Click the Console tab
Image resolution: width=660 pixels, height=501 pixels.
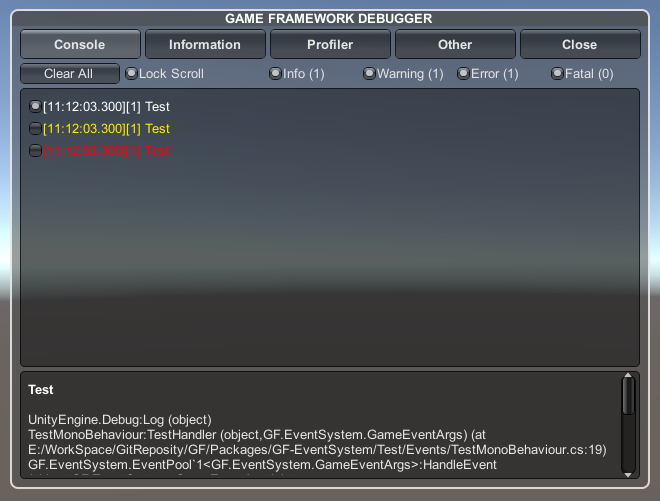tap(80, 45)
